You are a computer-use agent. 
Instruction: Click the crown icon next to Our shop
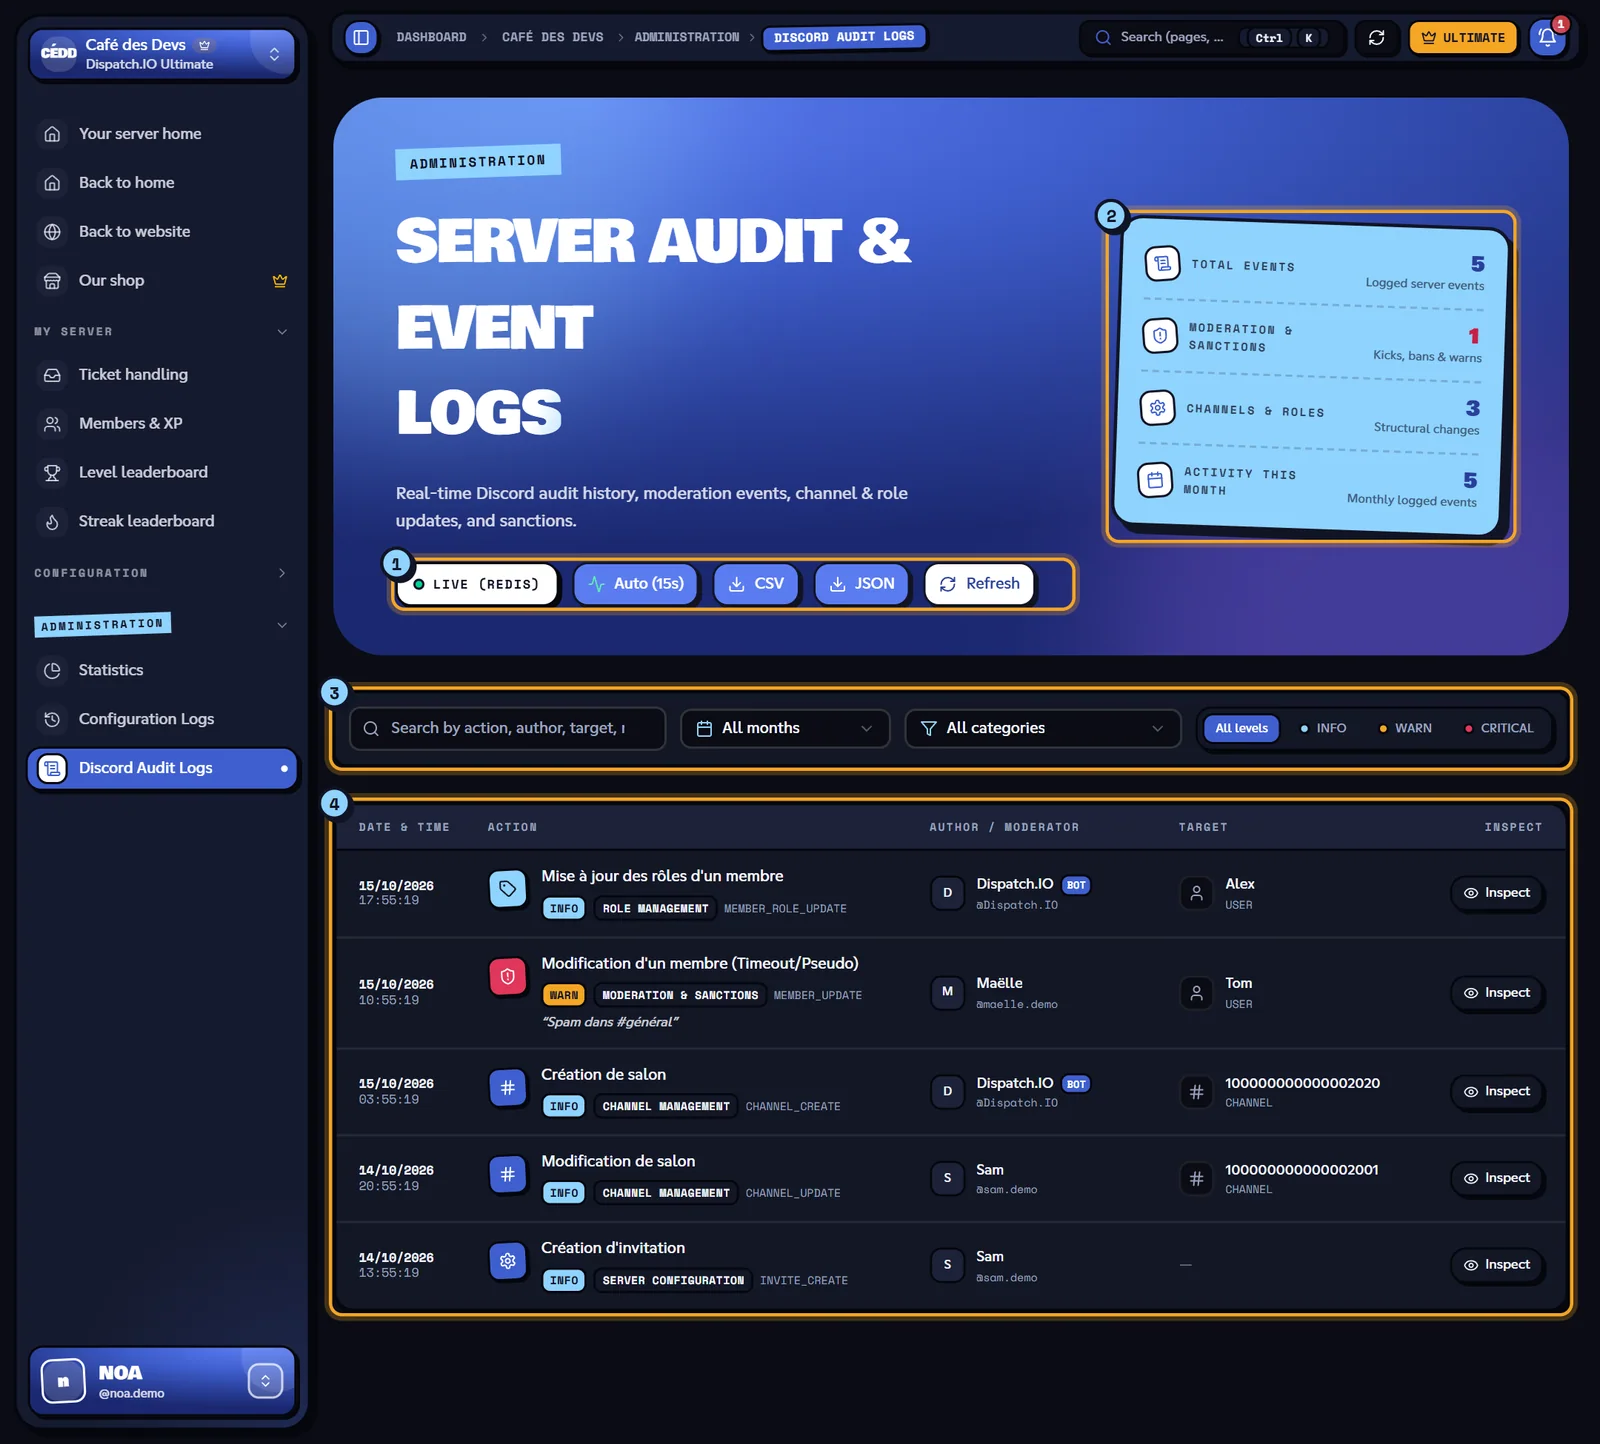280,281
